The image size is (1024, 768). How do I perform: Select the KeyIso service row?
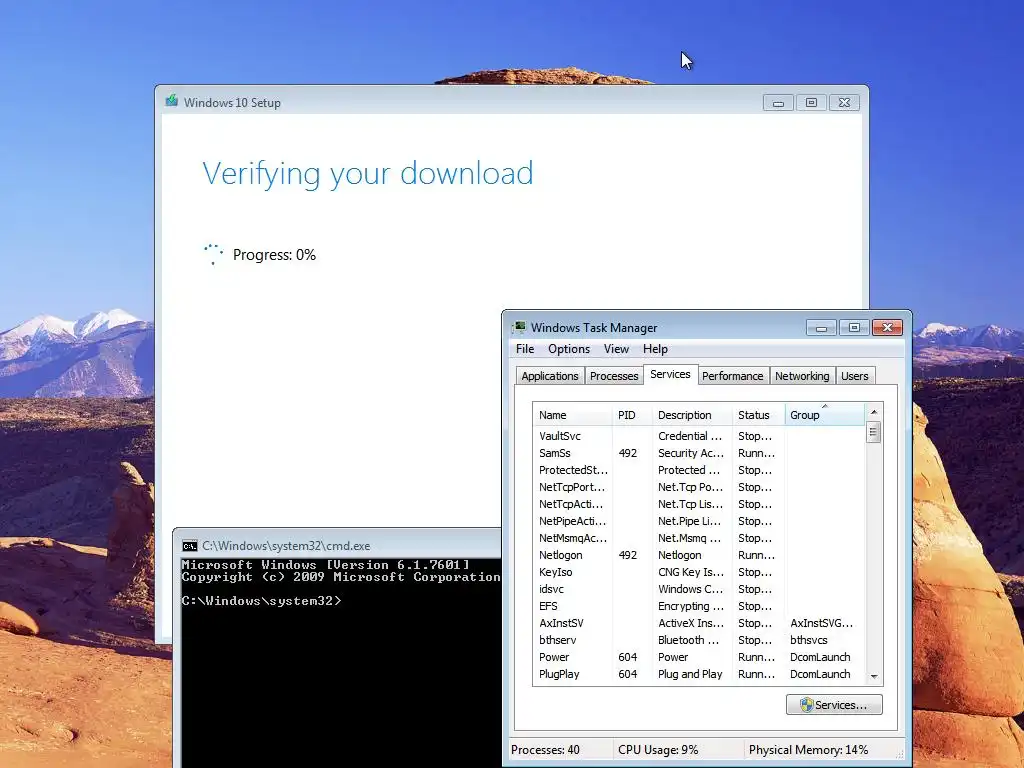[x=698, y=571]
